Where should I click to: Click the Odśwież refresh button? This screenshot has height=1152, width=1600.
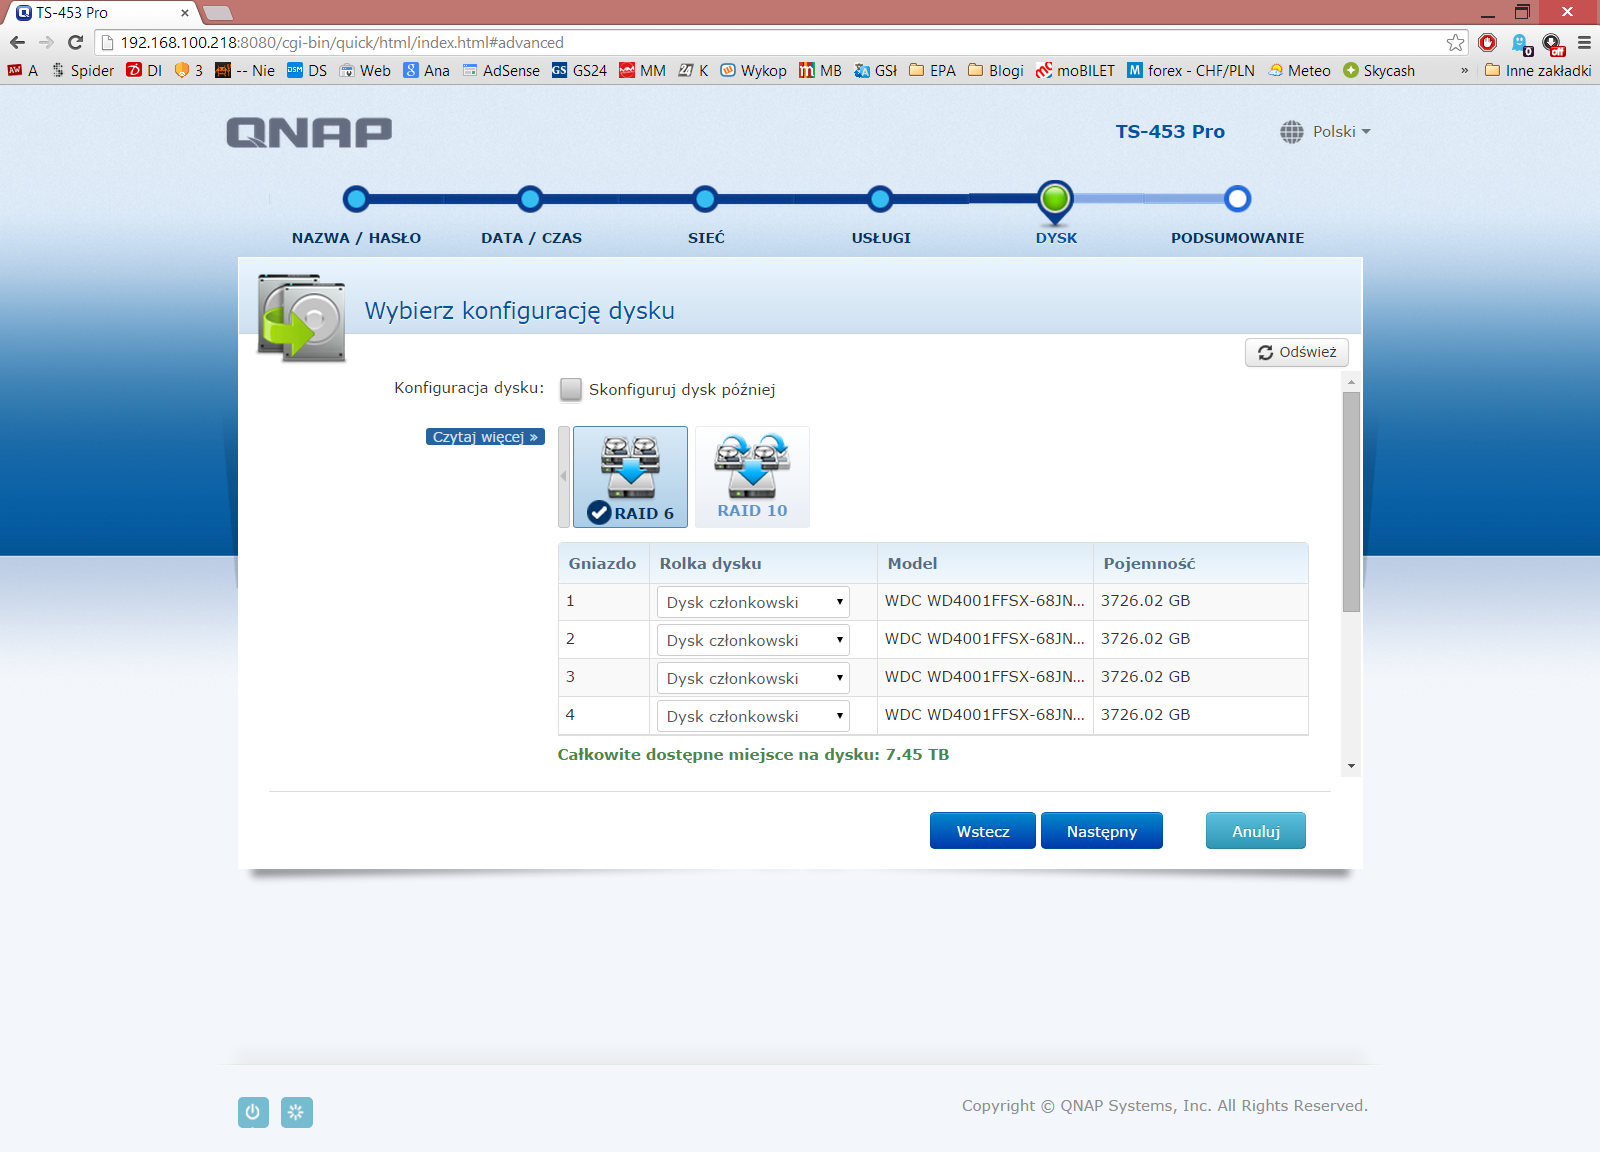coord(1296,352)
